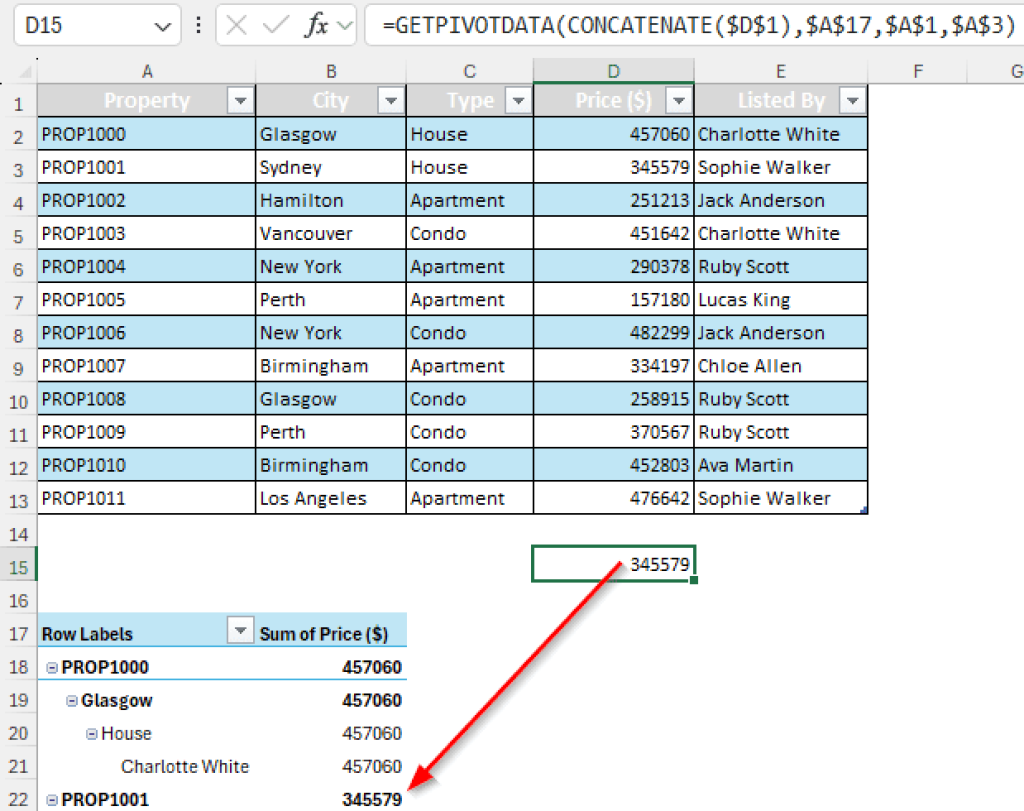Collapse the PROP1000 pivot row
The width and height of the screenshot is (1024, 811).
pos(52,668)
